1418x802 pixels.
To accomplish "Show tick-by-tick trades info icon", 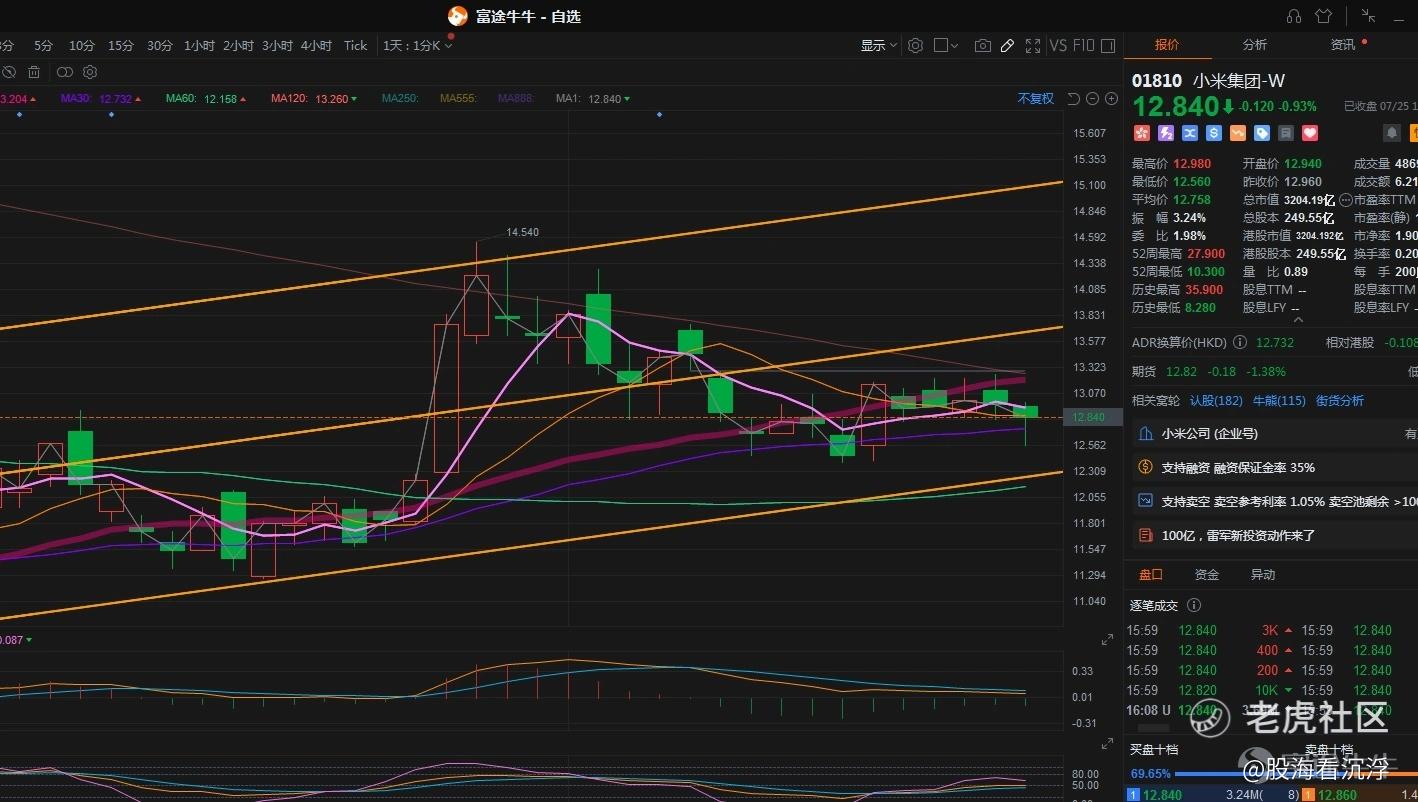I will pos(1193,605).
